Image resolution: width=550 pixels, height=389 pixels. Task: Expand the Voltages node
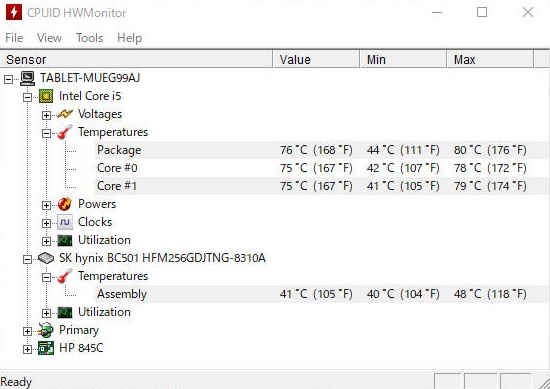(46, 115)
